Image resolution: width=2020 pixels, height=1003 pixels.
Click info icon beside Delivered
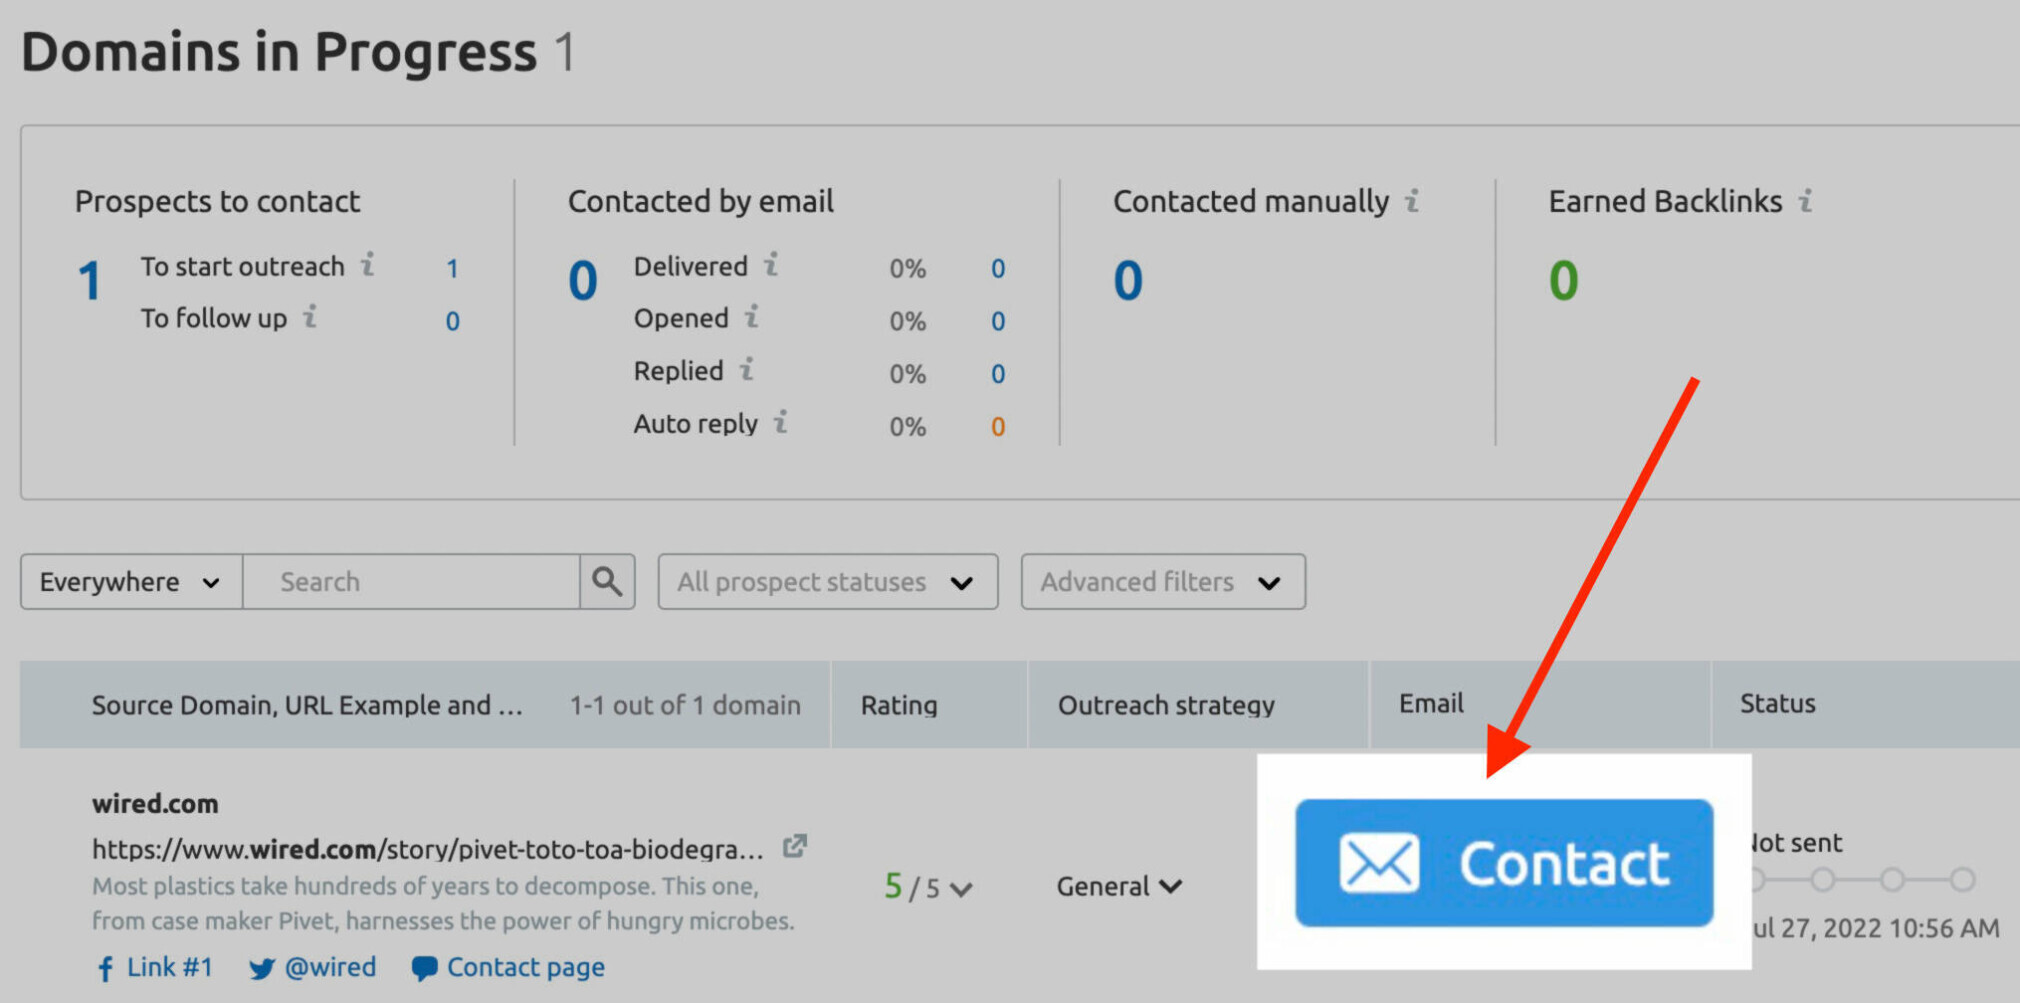tap(771, 264)
